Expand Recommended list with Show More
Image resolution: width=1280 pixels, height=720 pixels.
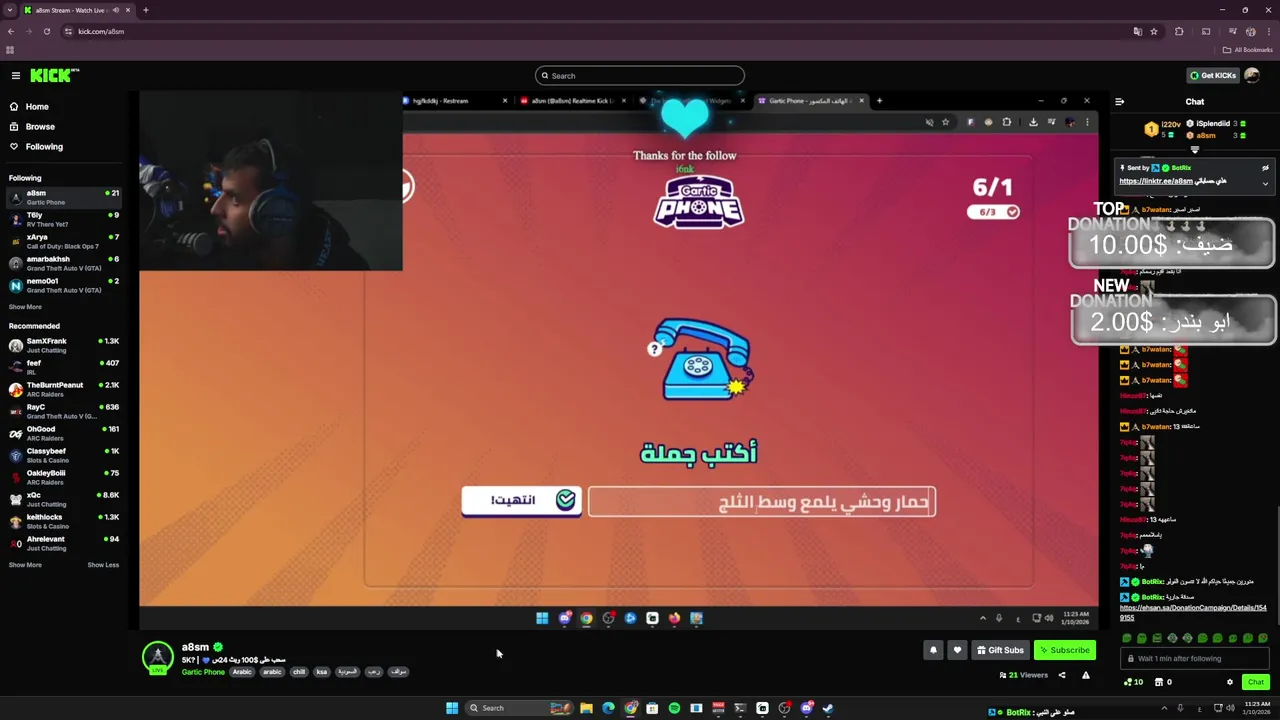point(25,565)
